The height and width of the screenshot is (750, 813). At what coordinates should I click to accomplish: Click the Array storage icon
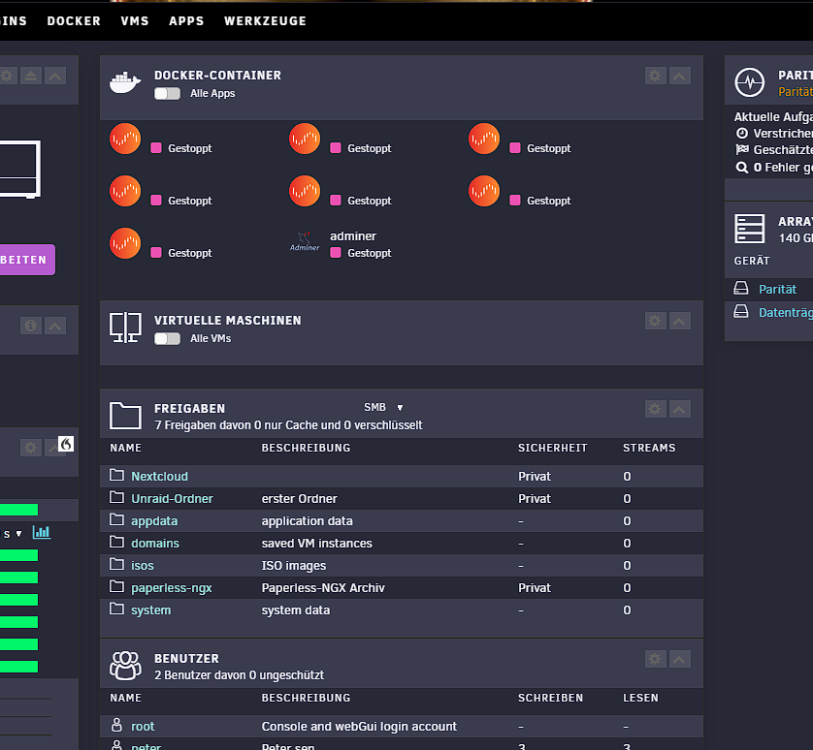click(749, 229)
